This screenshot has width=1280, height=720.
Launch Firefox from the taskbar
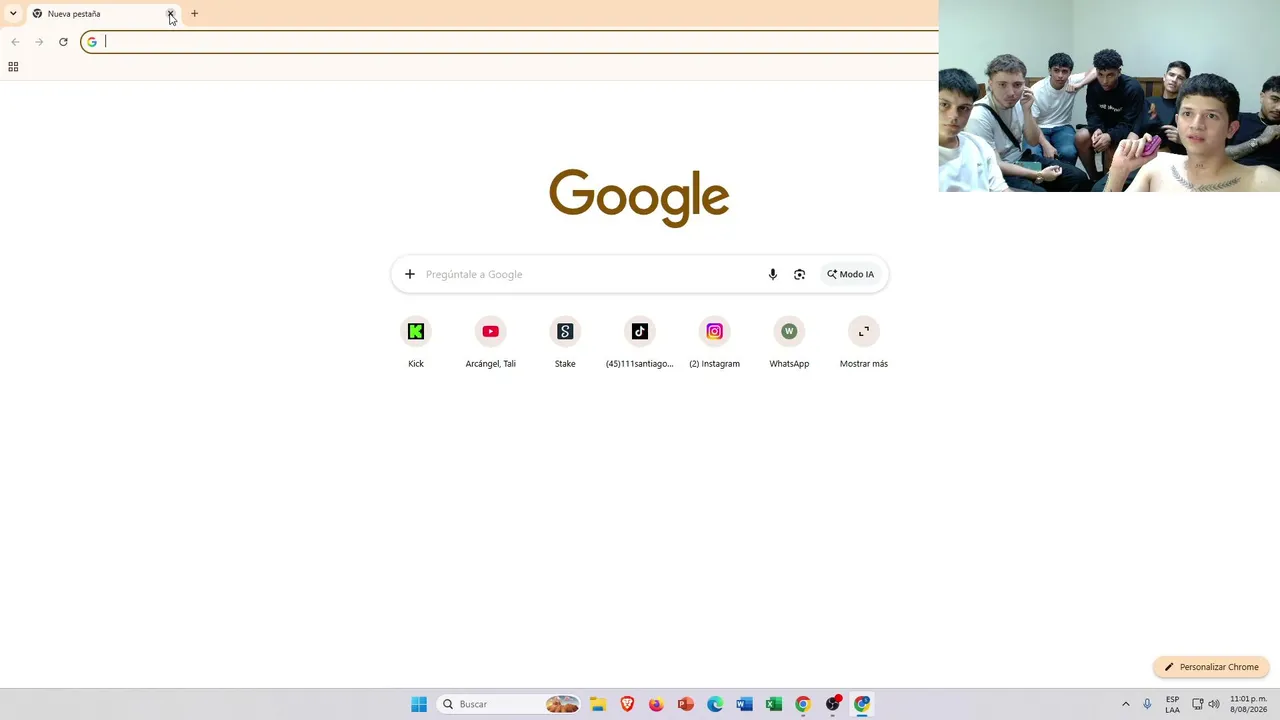pyautogui.click(x=656, y=704)
